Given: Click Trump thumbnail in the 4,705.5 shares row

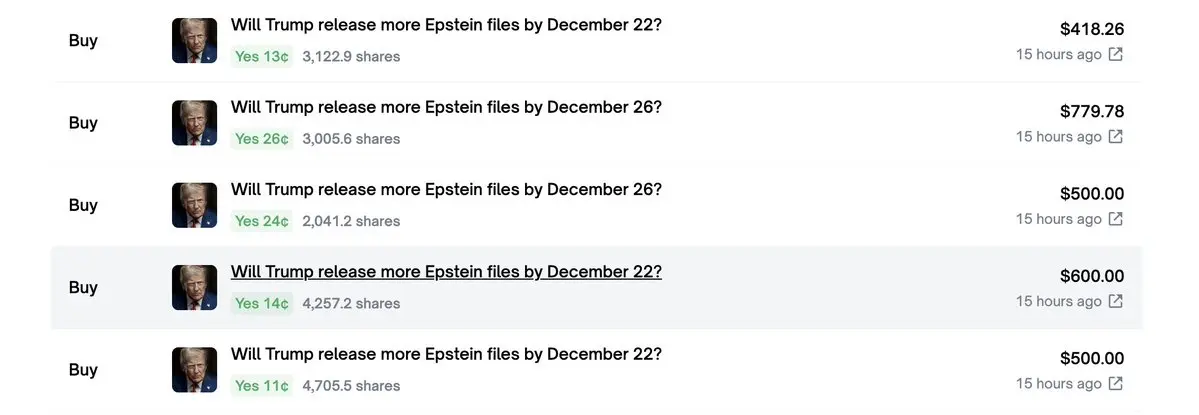Looking at the screenshot, I should pos(194,370).
